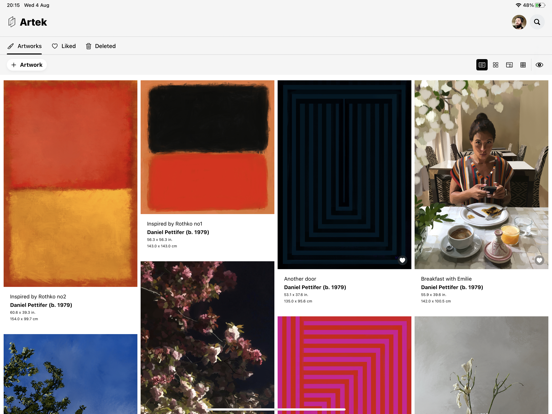Unlike Another door with heart icon
The image size is (552, 414).
pos(402,260)
